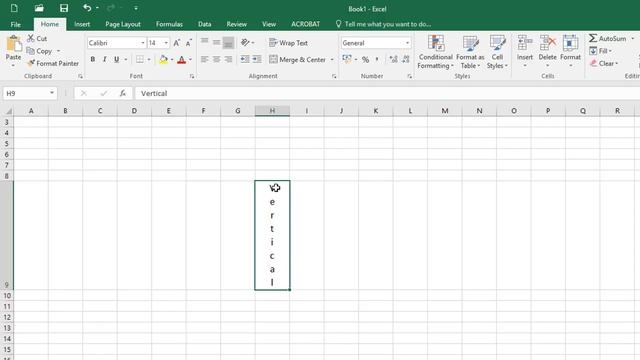The height and width of the screenshot is (360, 640).
Task: Click the Insert Function fx icon
Action: tap(122, 93)
